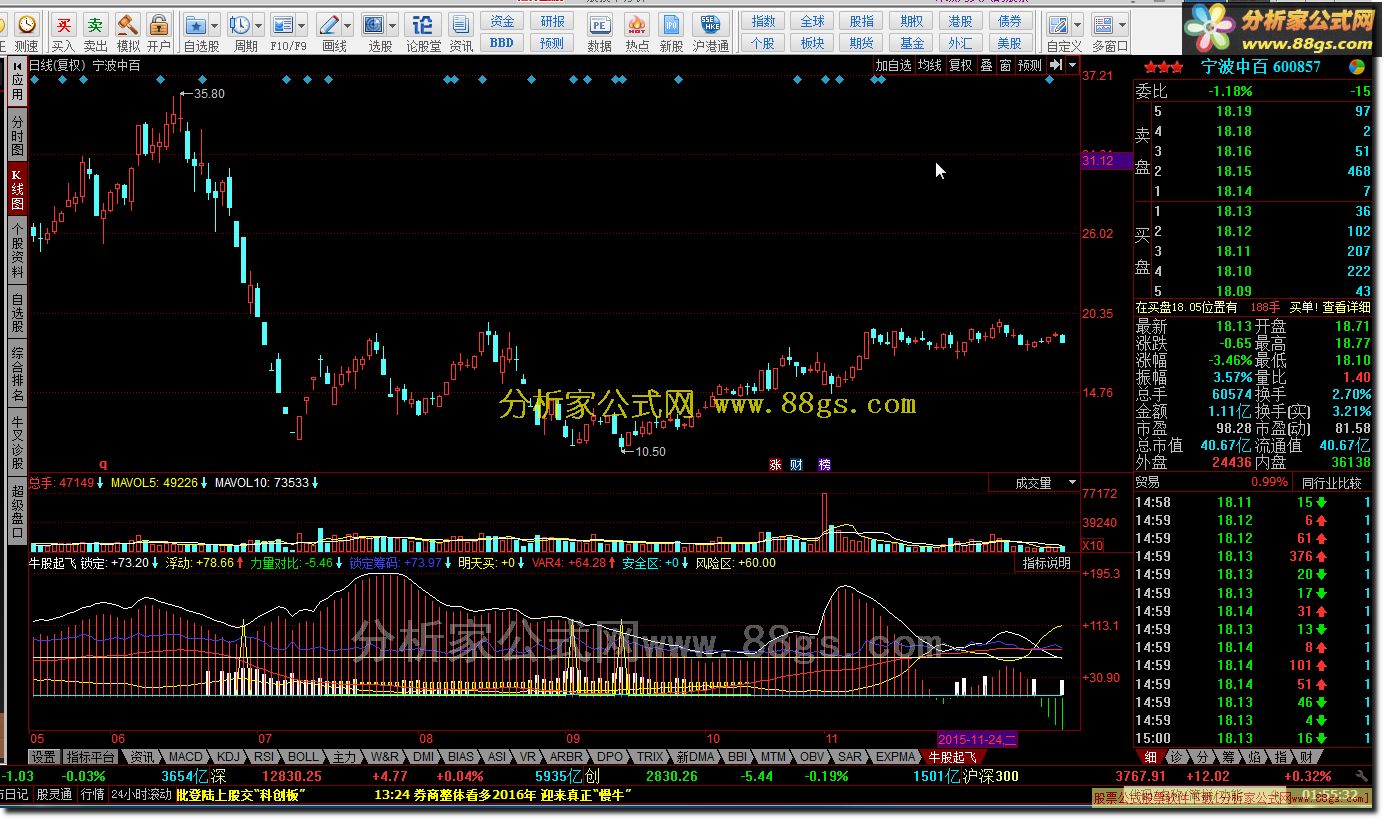Click the 24小时滚动 status bar item

(x=141, y=795)
